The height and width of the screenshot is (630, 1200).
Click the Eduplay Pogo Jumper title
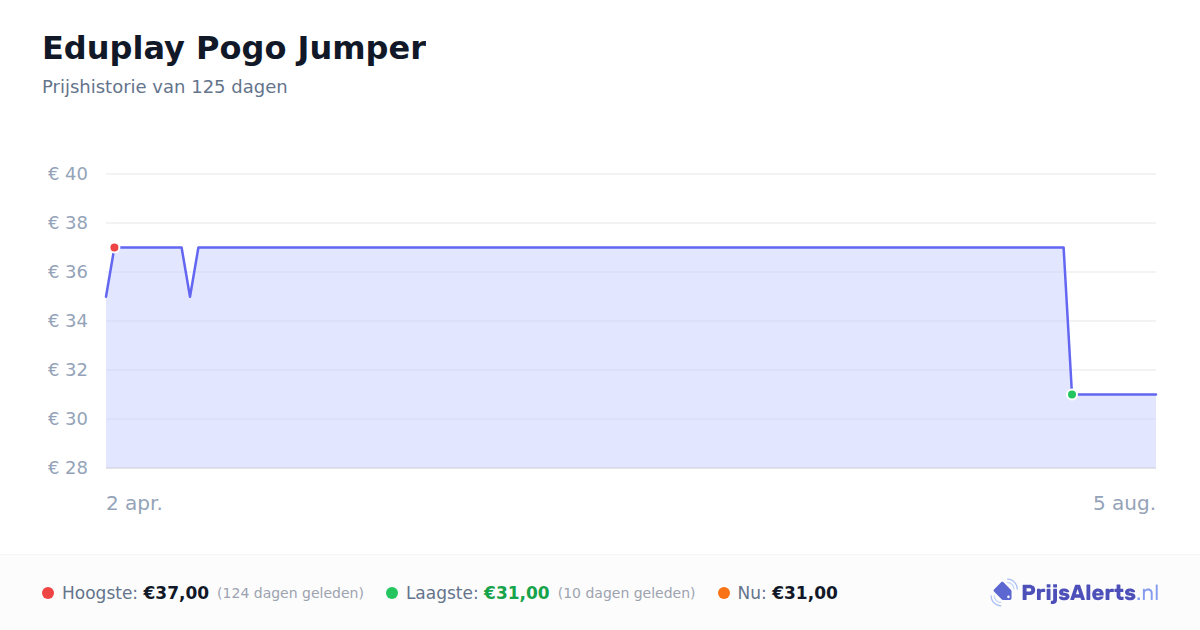(234, 48)
